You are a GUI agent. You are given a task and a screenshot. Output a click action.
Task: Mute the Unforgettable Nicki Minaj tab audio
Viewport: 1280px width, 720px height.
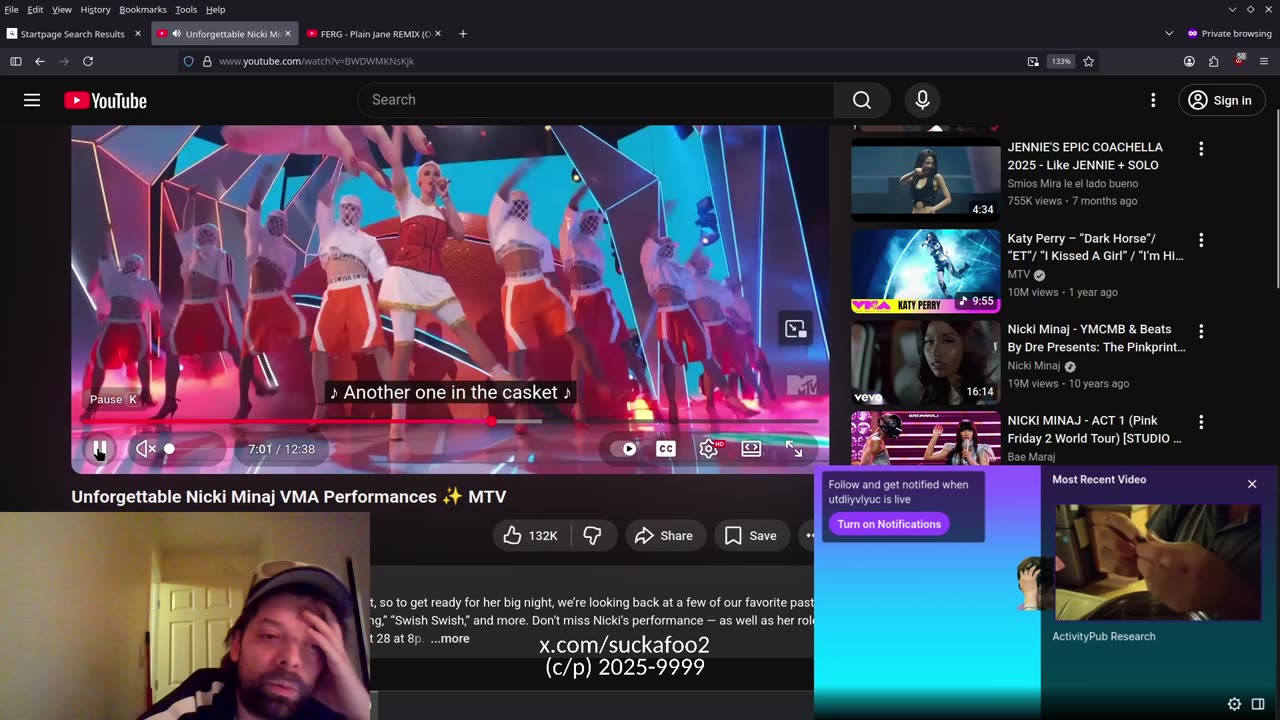(x=176, y=34)
